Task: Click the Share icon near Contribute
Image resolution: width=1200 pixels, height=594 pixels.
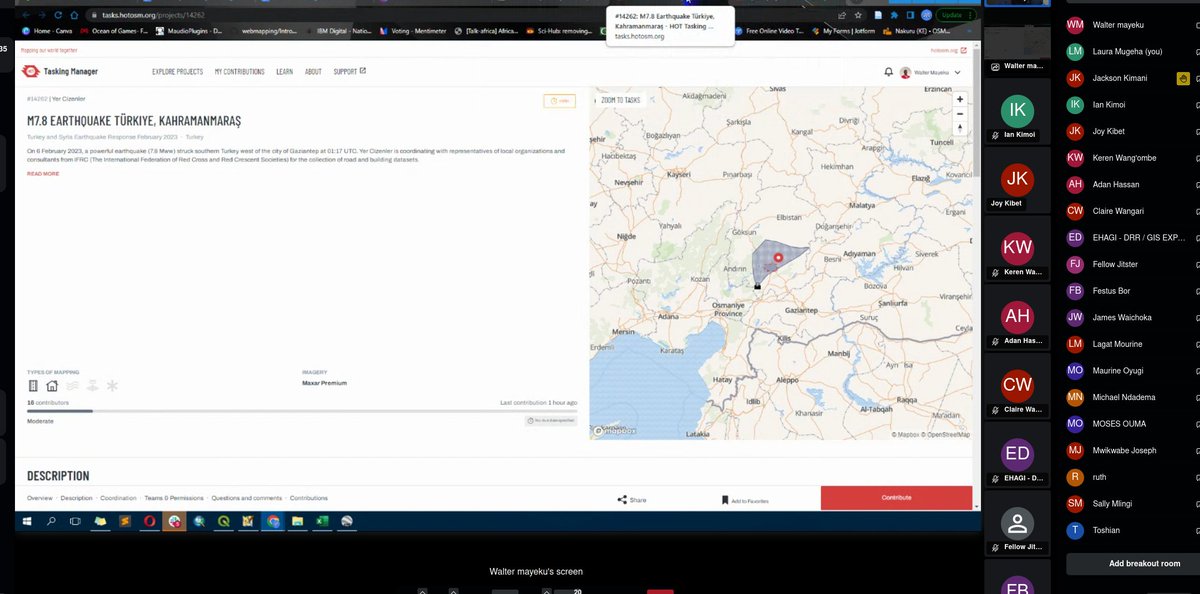Action: 622,500
